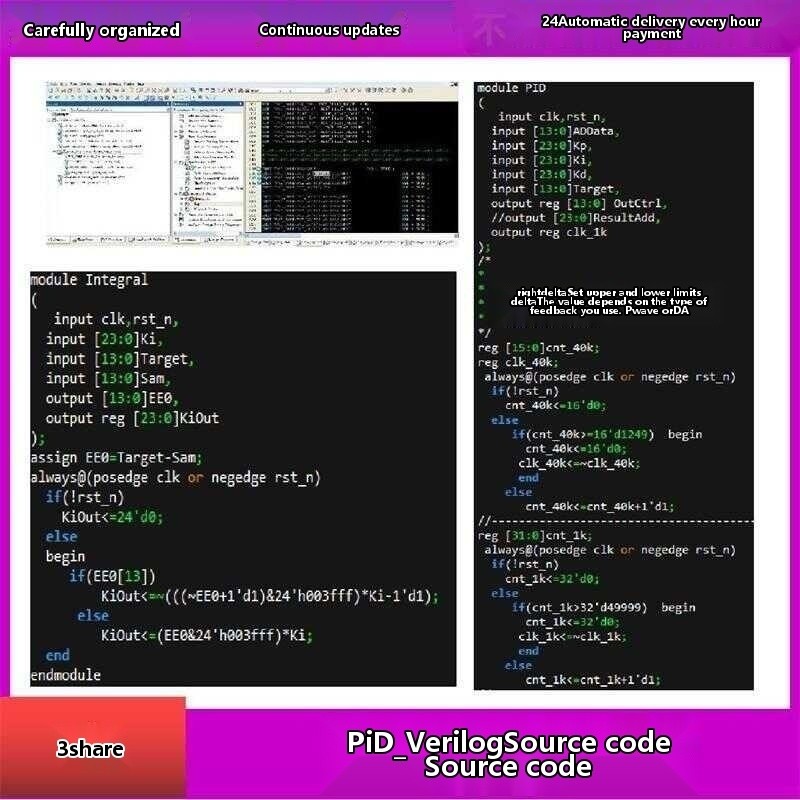Click the "Continuous updates" banner text
This screenshot has height=800, width=800.
[x=329, y=30]
